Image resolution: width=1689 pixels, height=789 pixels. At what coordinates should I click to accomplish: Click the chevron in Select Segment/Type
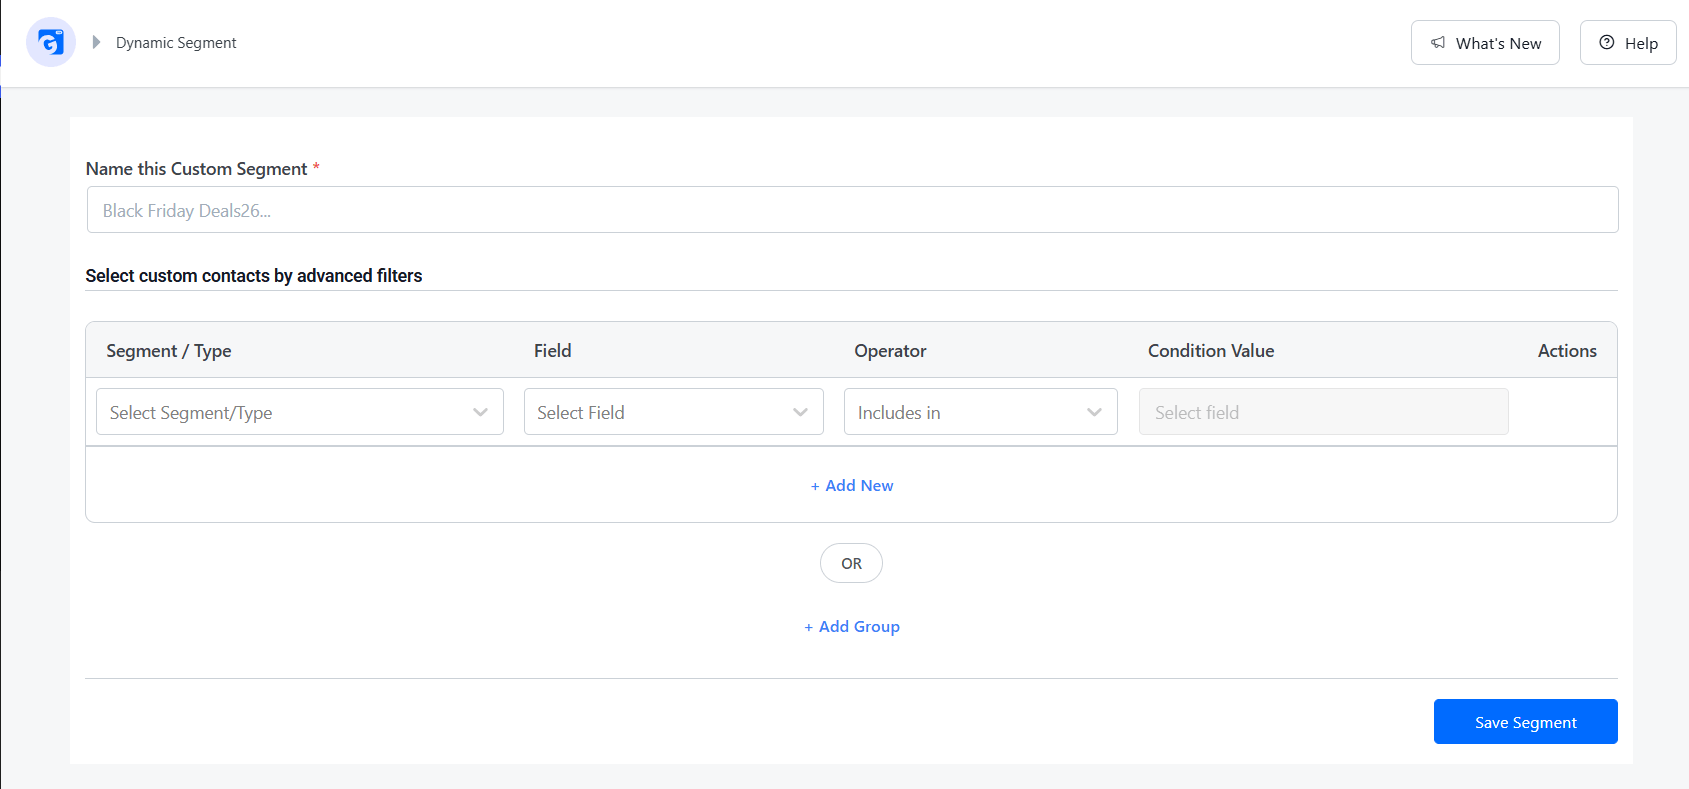[481, 412]
